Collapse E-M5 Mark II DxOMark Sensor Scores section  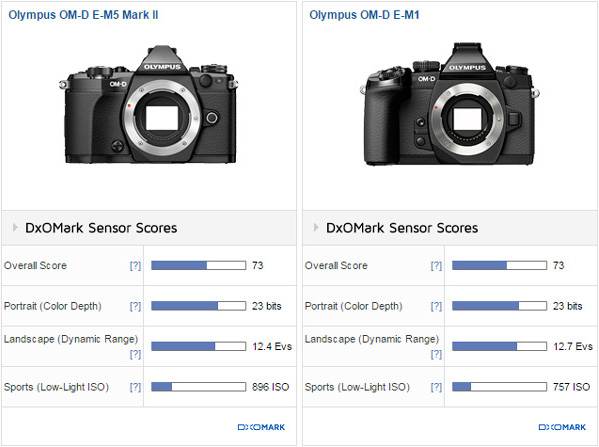tap(15, 228)
